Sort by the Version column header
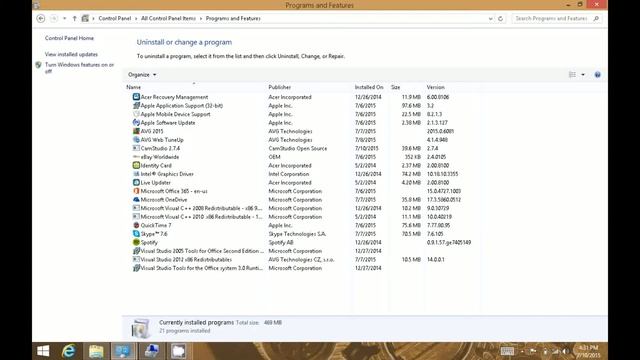The width and height of the screenshot is (640, 360). pyautogui.click(x=436, y=87)
